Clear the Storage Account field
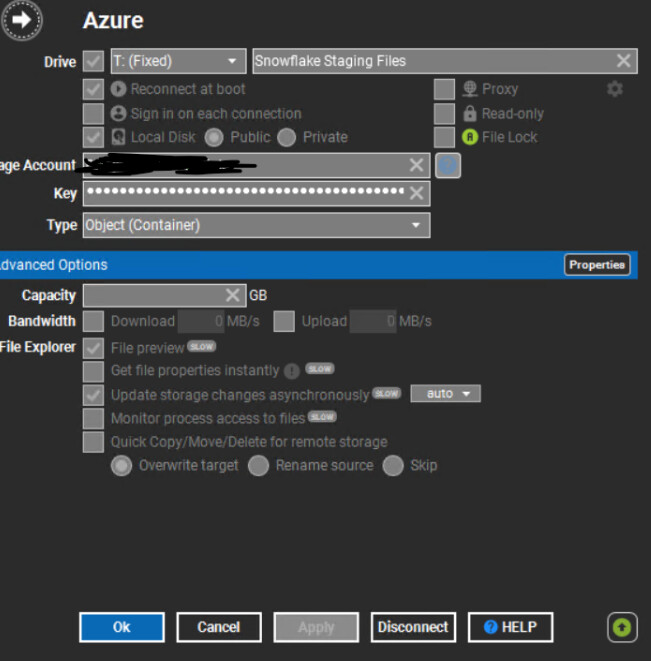This screenshot has height=661, width=651. coord(416,165)
